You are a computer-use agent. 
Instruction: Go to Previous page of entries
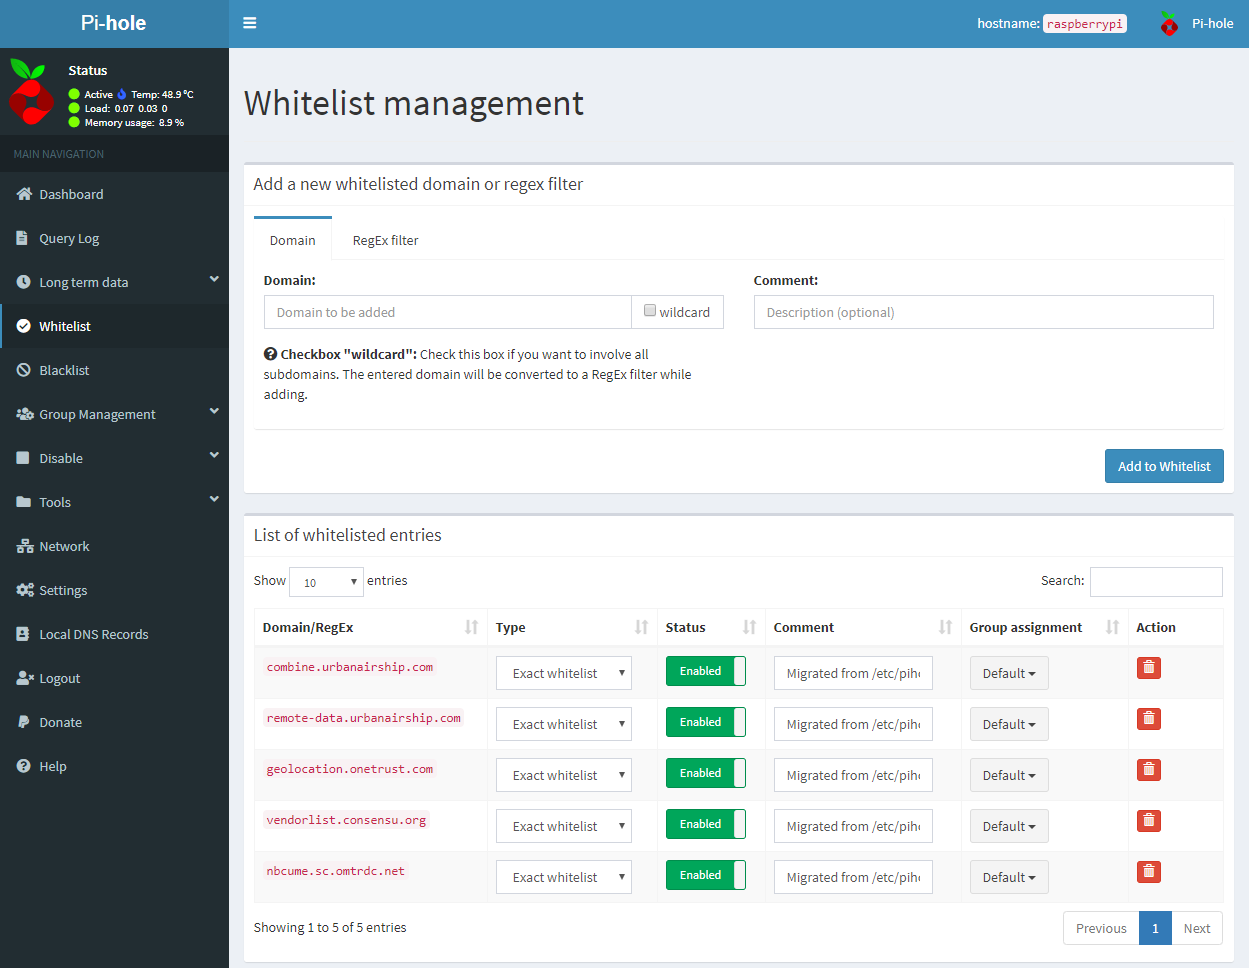click(1101, 928)
